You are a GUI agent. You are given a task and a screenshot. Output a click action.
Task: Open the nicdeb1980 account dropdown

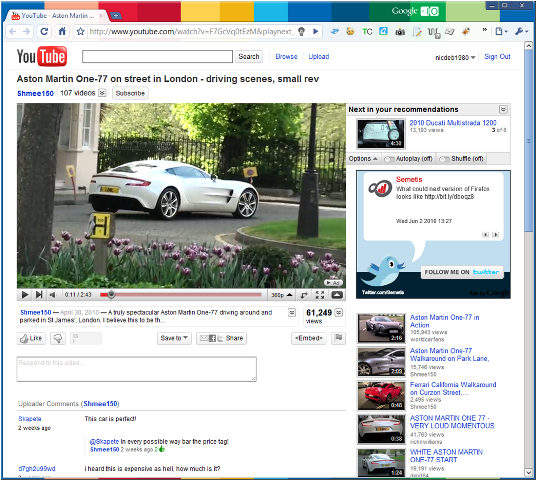pyautogui.click(x=455, y=57)
